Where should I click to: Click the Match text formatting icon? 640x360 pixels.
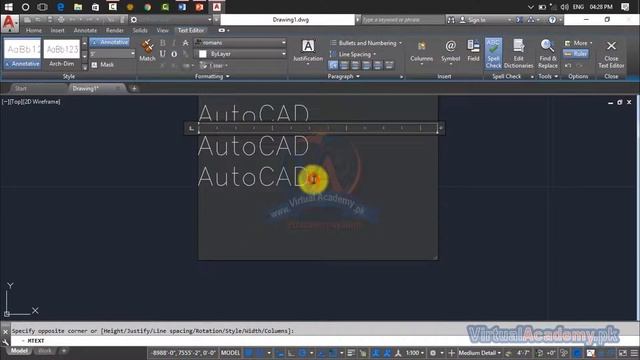(147, 51)
